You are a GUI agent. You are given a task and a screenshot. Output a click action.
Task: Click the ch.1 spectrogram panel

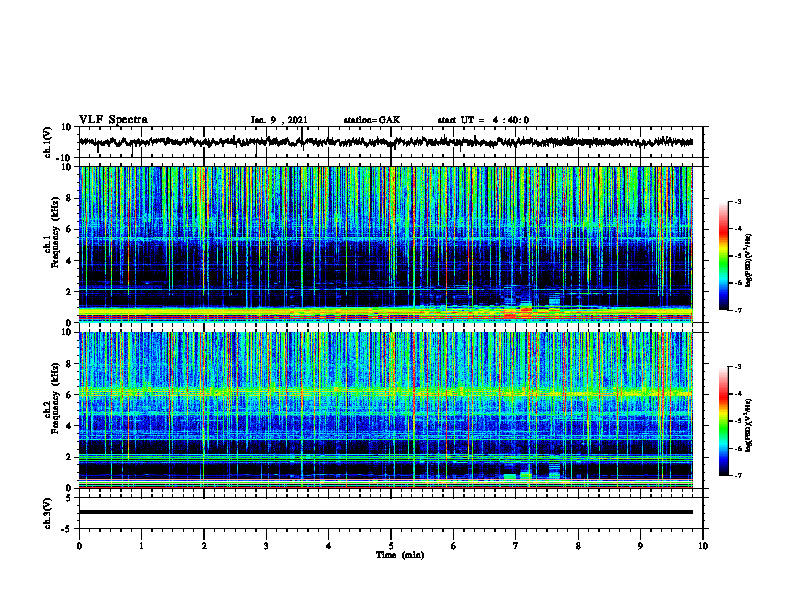[x=386, y=244]
